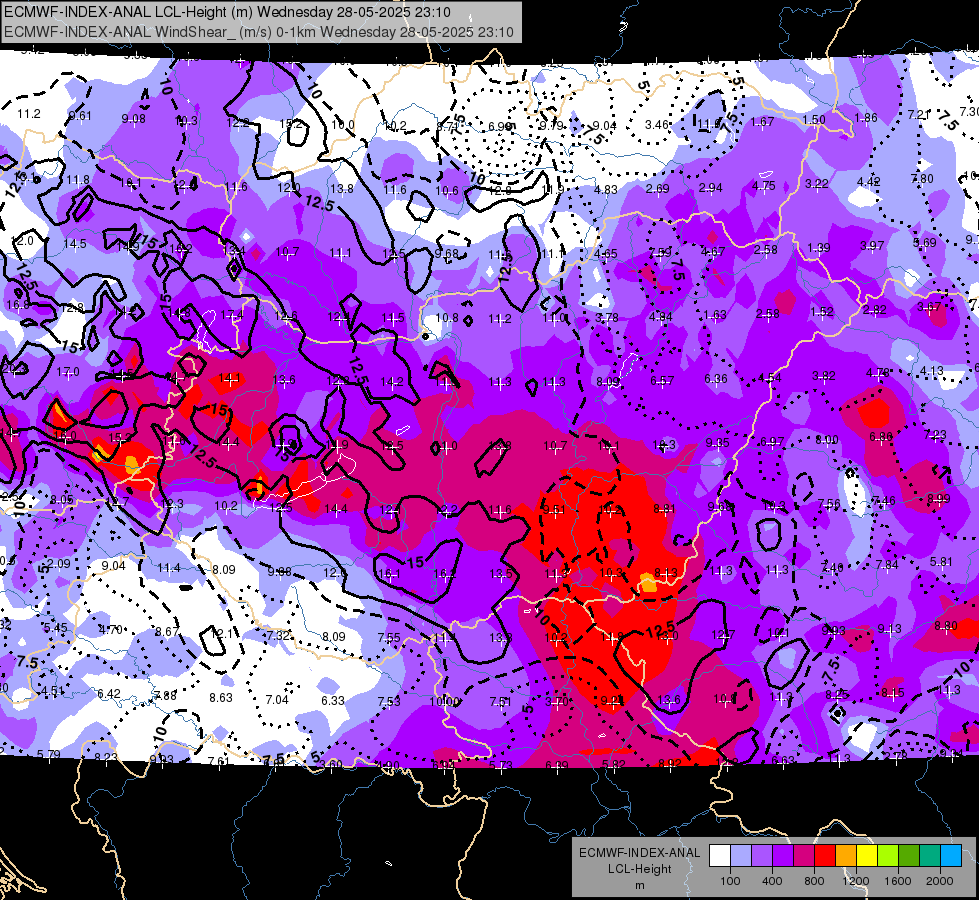This screenshot has height=900, width=979.
Task: Click the WindShear 0-1km title line
Action: [258, 32]
